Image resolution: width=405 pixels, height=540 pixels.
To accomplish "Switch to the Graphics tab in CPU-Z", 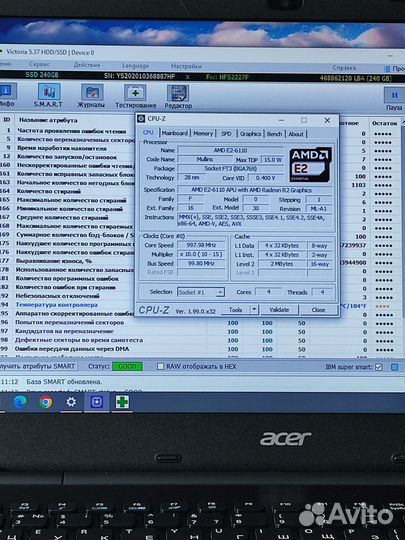I will tap(250, 134).
